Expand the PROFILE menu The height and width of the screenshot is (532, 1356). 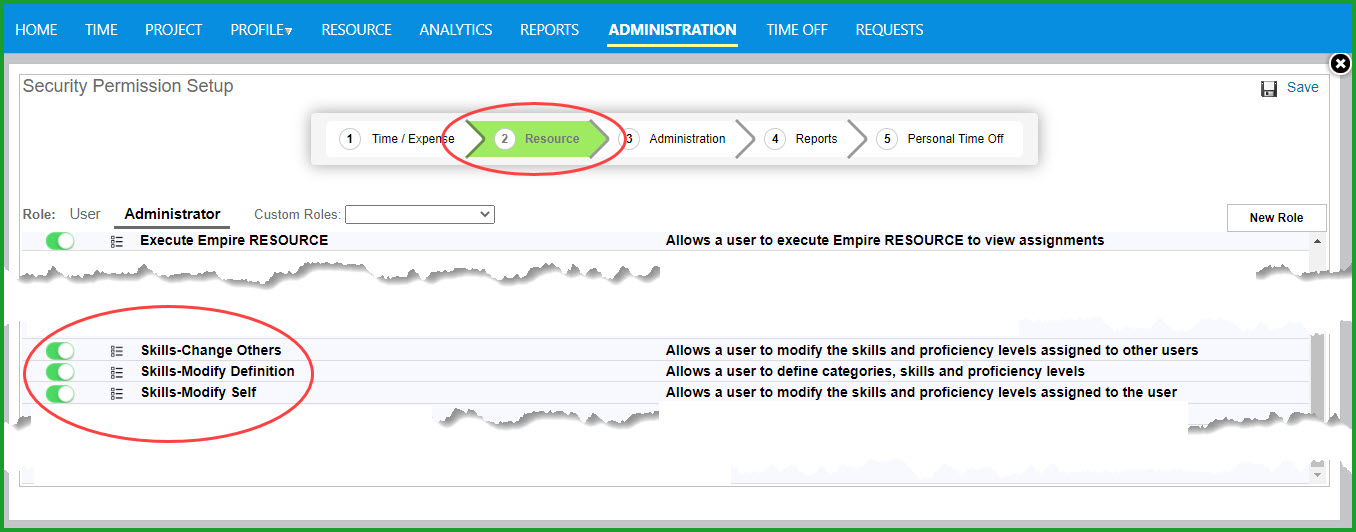pyautogui.click(x=261, y=30)
